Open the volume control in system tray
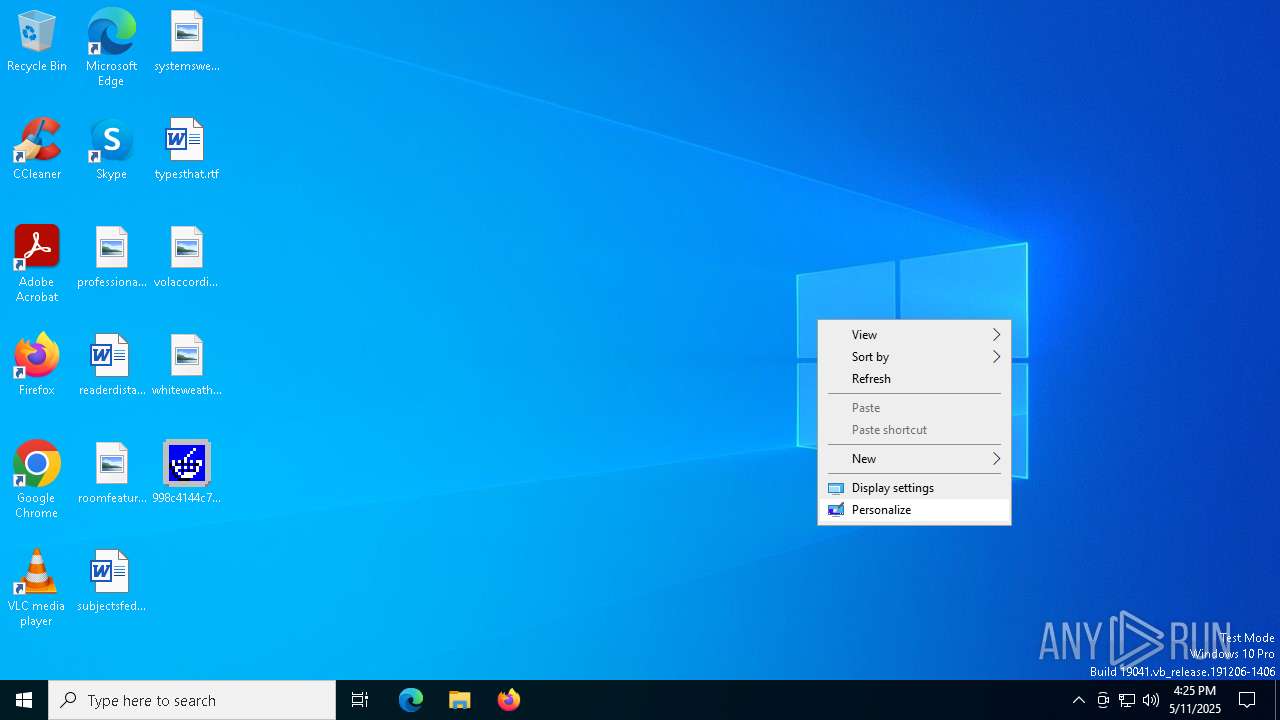Screen dimensions: 1280x720 coord(1151,700)
